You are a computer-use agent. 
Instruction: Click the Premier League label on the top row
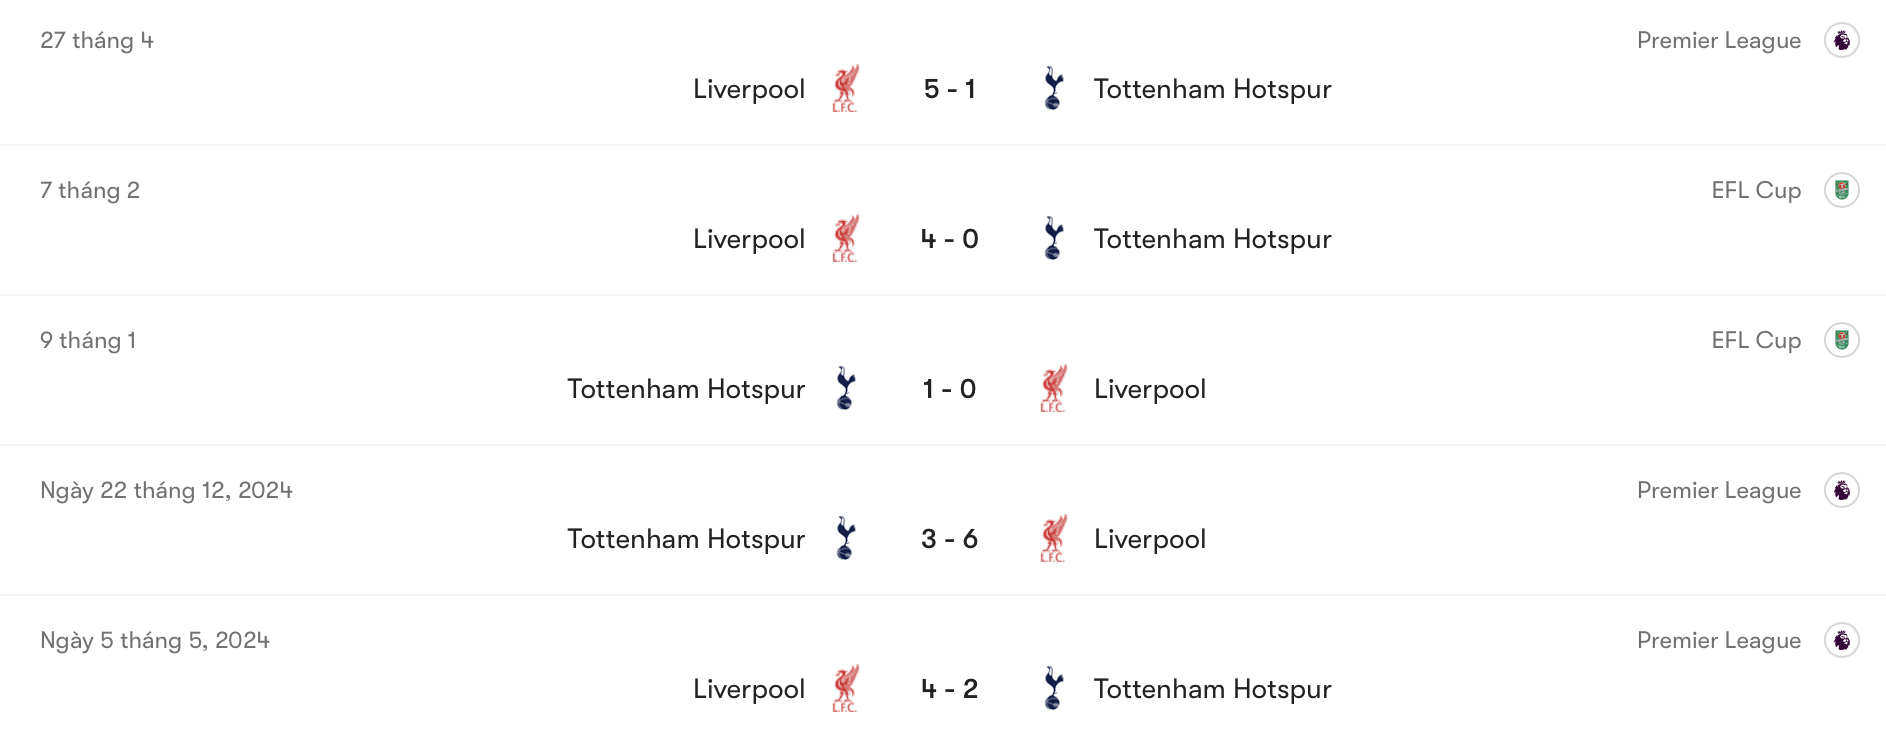[x=1718, y=40]
